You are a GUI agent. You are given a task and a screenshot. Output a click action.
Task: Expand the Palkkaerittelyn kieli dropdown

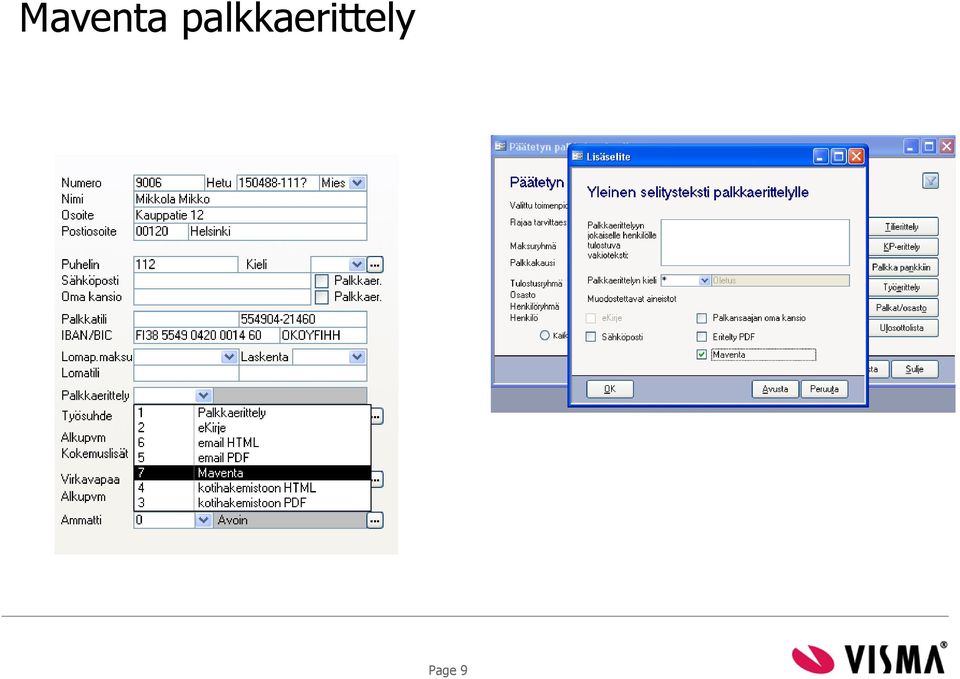click(704, 280)
